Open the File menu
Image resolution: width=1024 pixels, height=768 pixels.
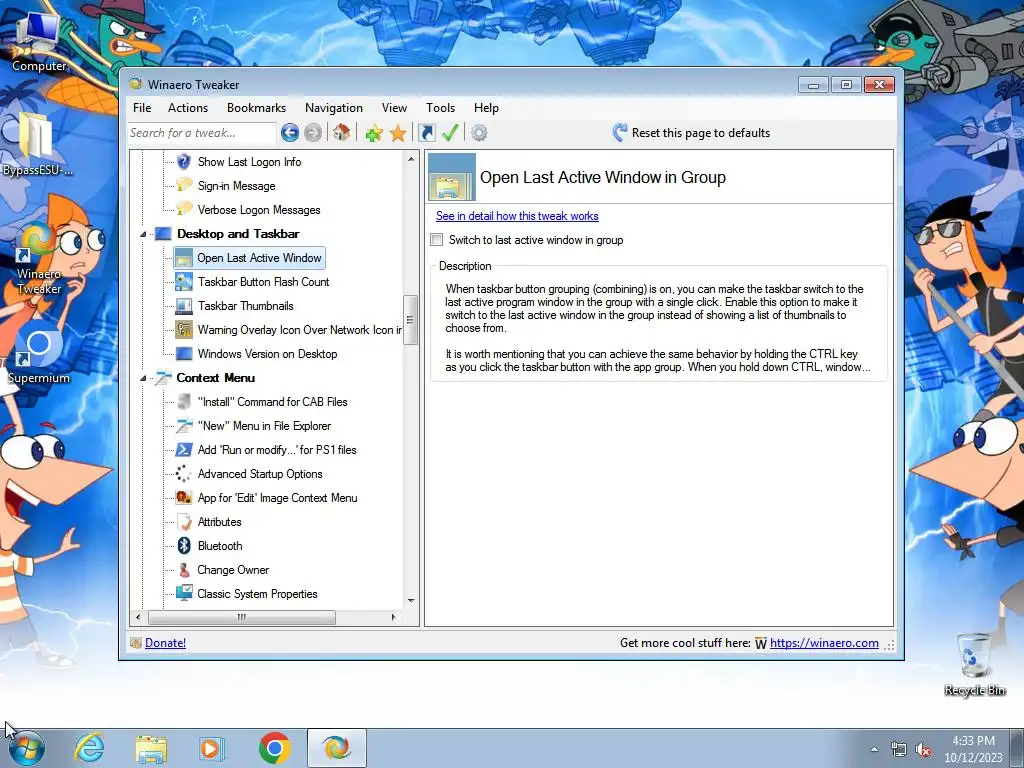tap(142, 108)
